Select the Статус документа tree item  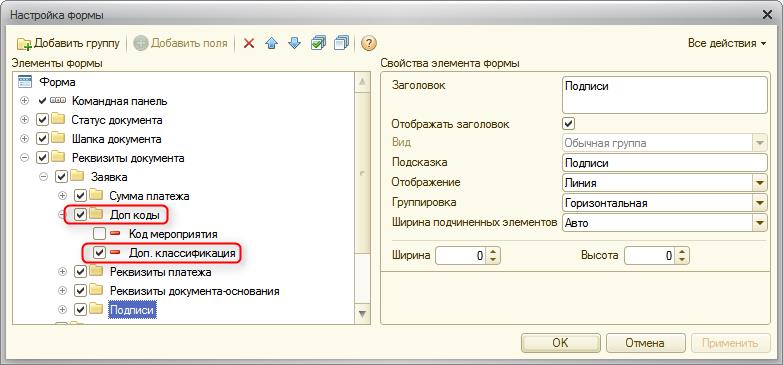117,120
